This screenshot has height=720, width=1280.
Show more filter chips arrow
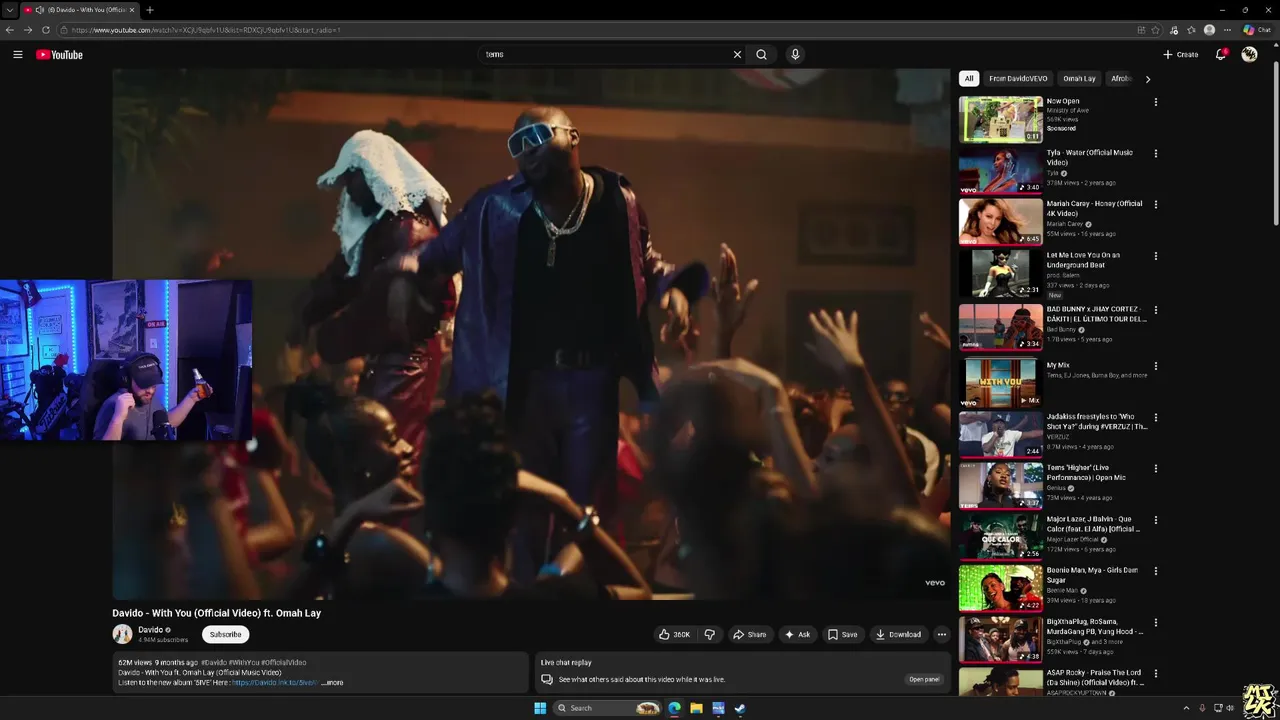pos(1147,79)
